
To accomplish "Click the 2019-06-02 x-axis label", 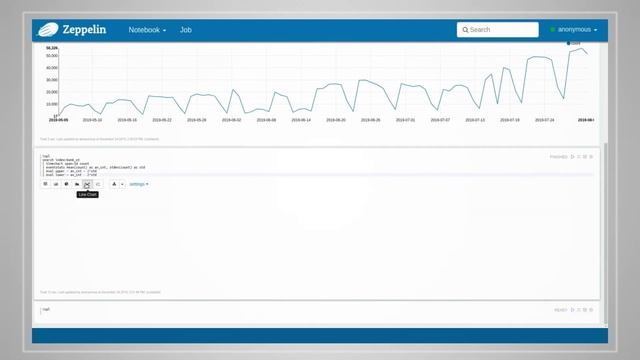I will 231,120.
